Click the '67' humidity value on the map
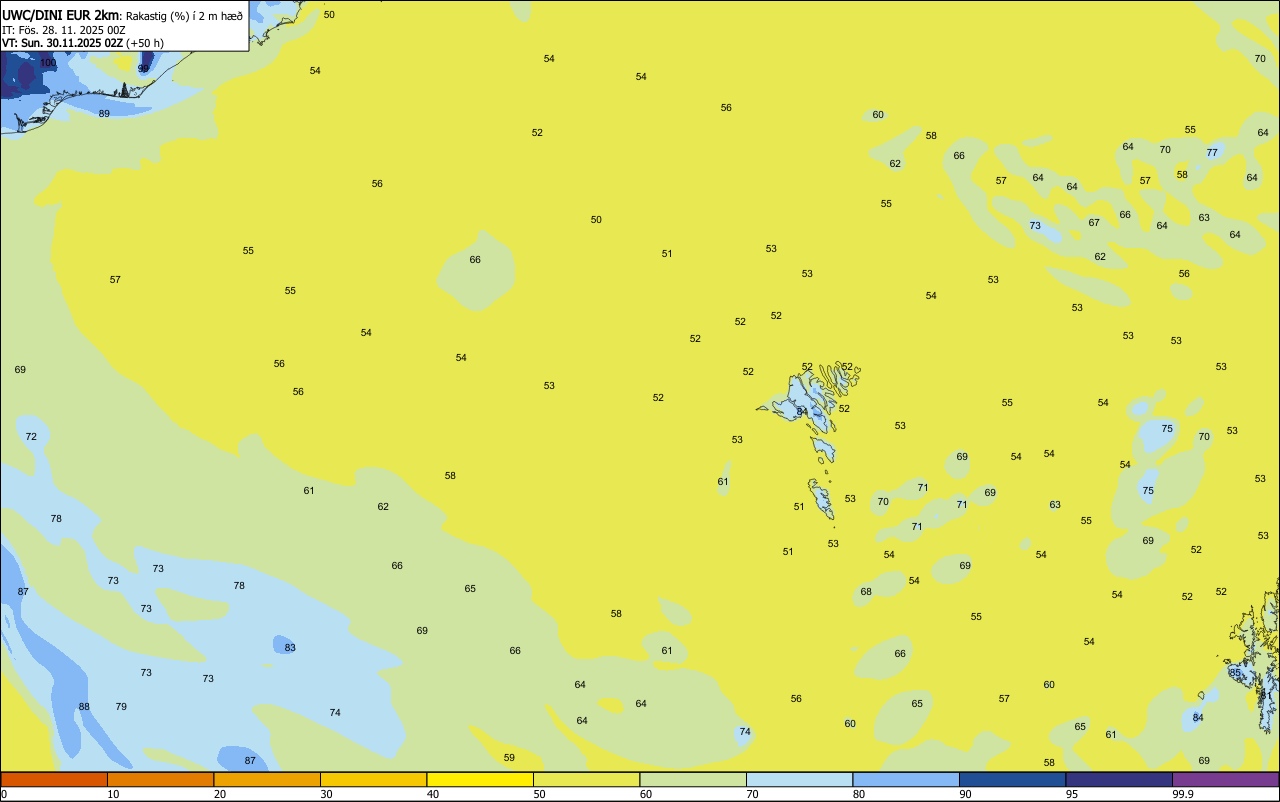Screen dimensions: 1280x802 tap(1094, 223)
